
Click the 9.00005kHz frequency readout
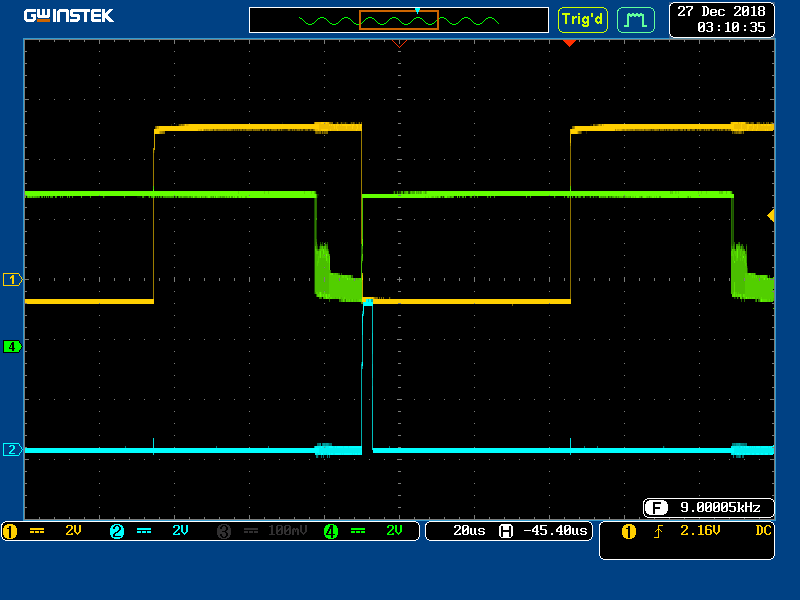pos(720,508)
